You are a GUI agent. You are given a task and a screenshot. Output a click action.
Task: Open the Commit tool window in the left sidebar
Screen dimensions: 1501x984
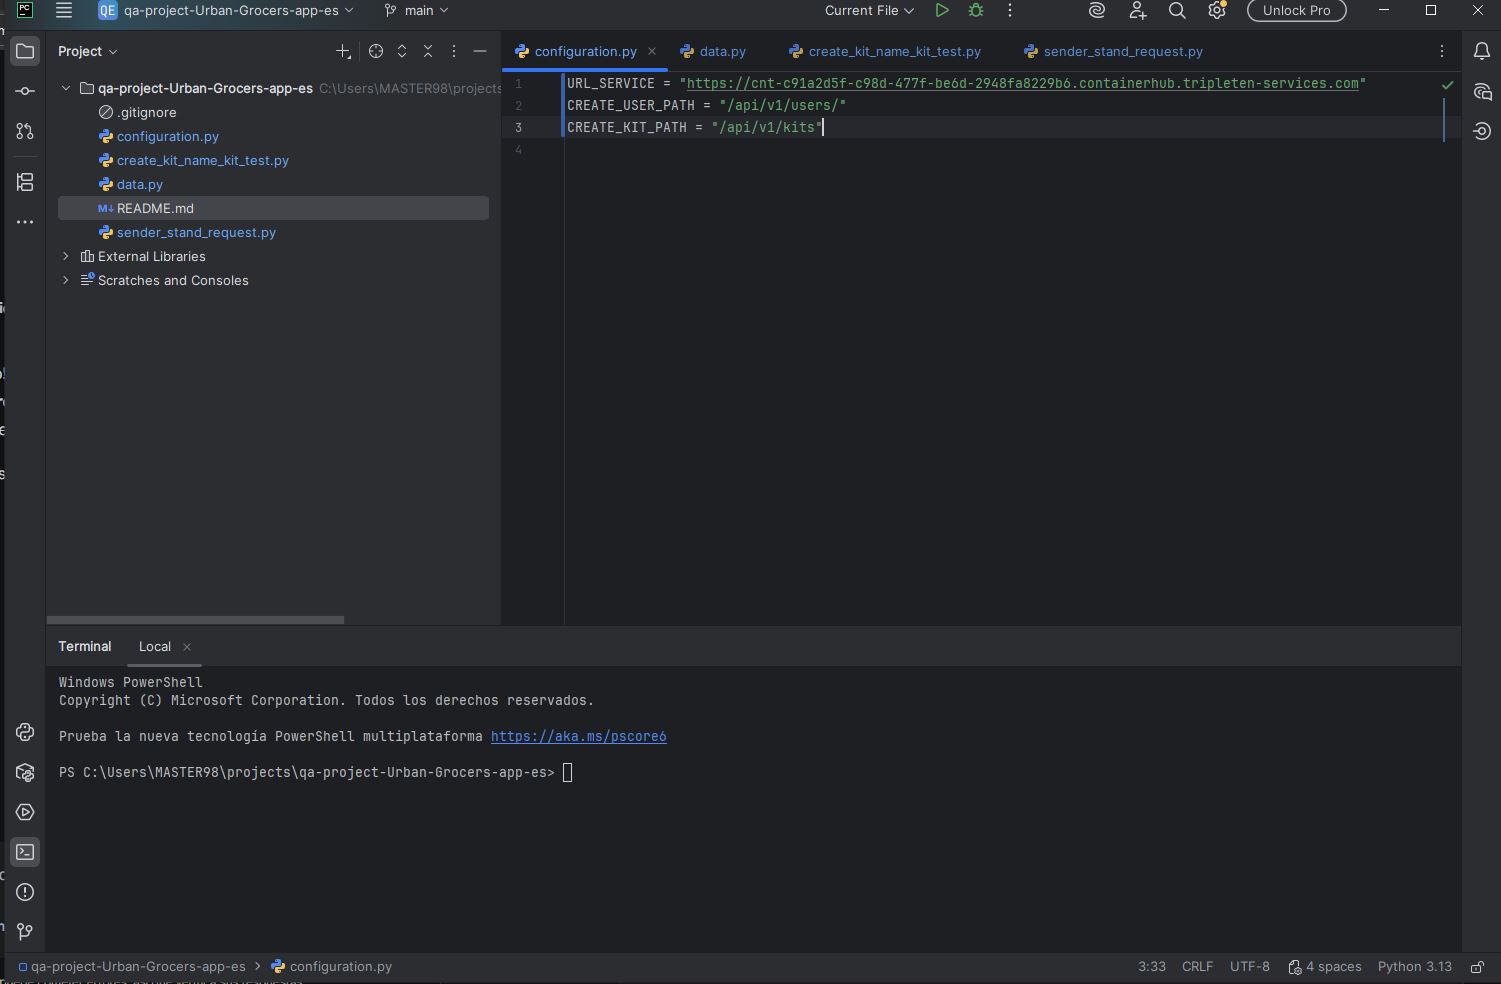(x=25, y=91)
